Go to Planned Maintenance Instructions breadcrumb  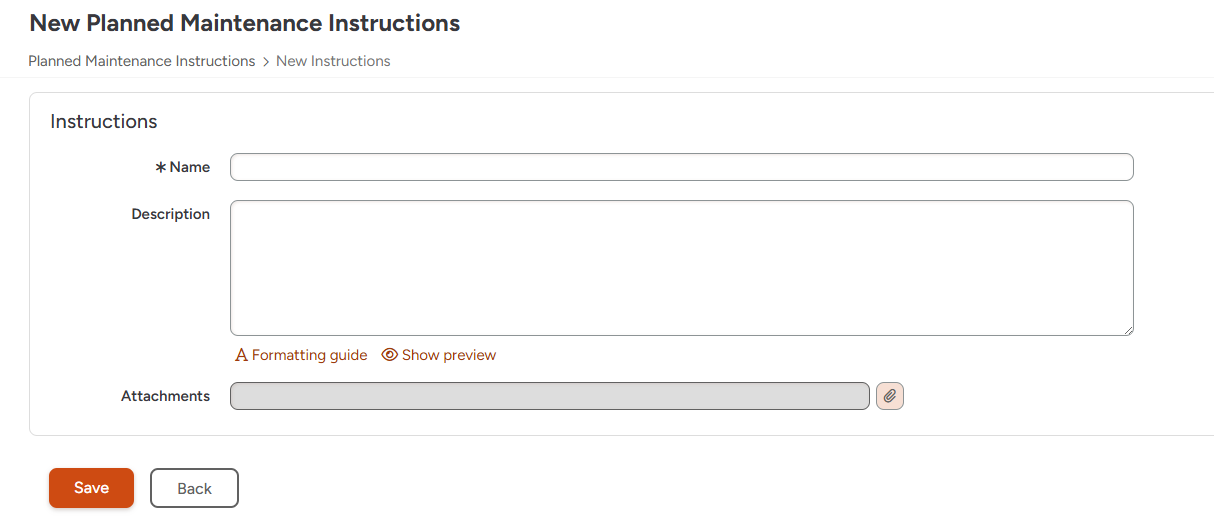pos(142,61)
